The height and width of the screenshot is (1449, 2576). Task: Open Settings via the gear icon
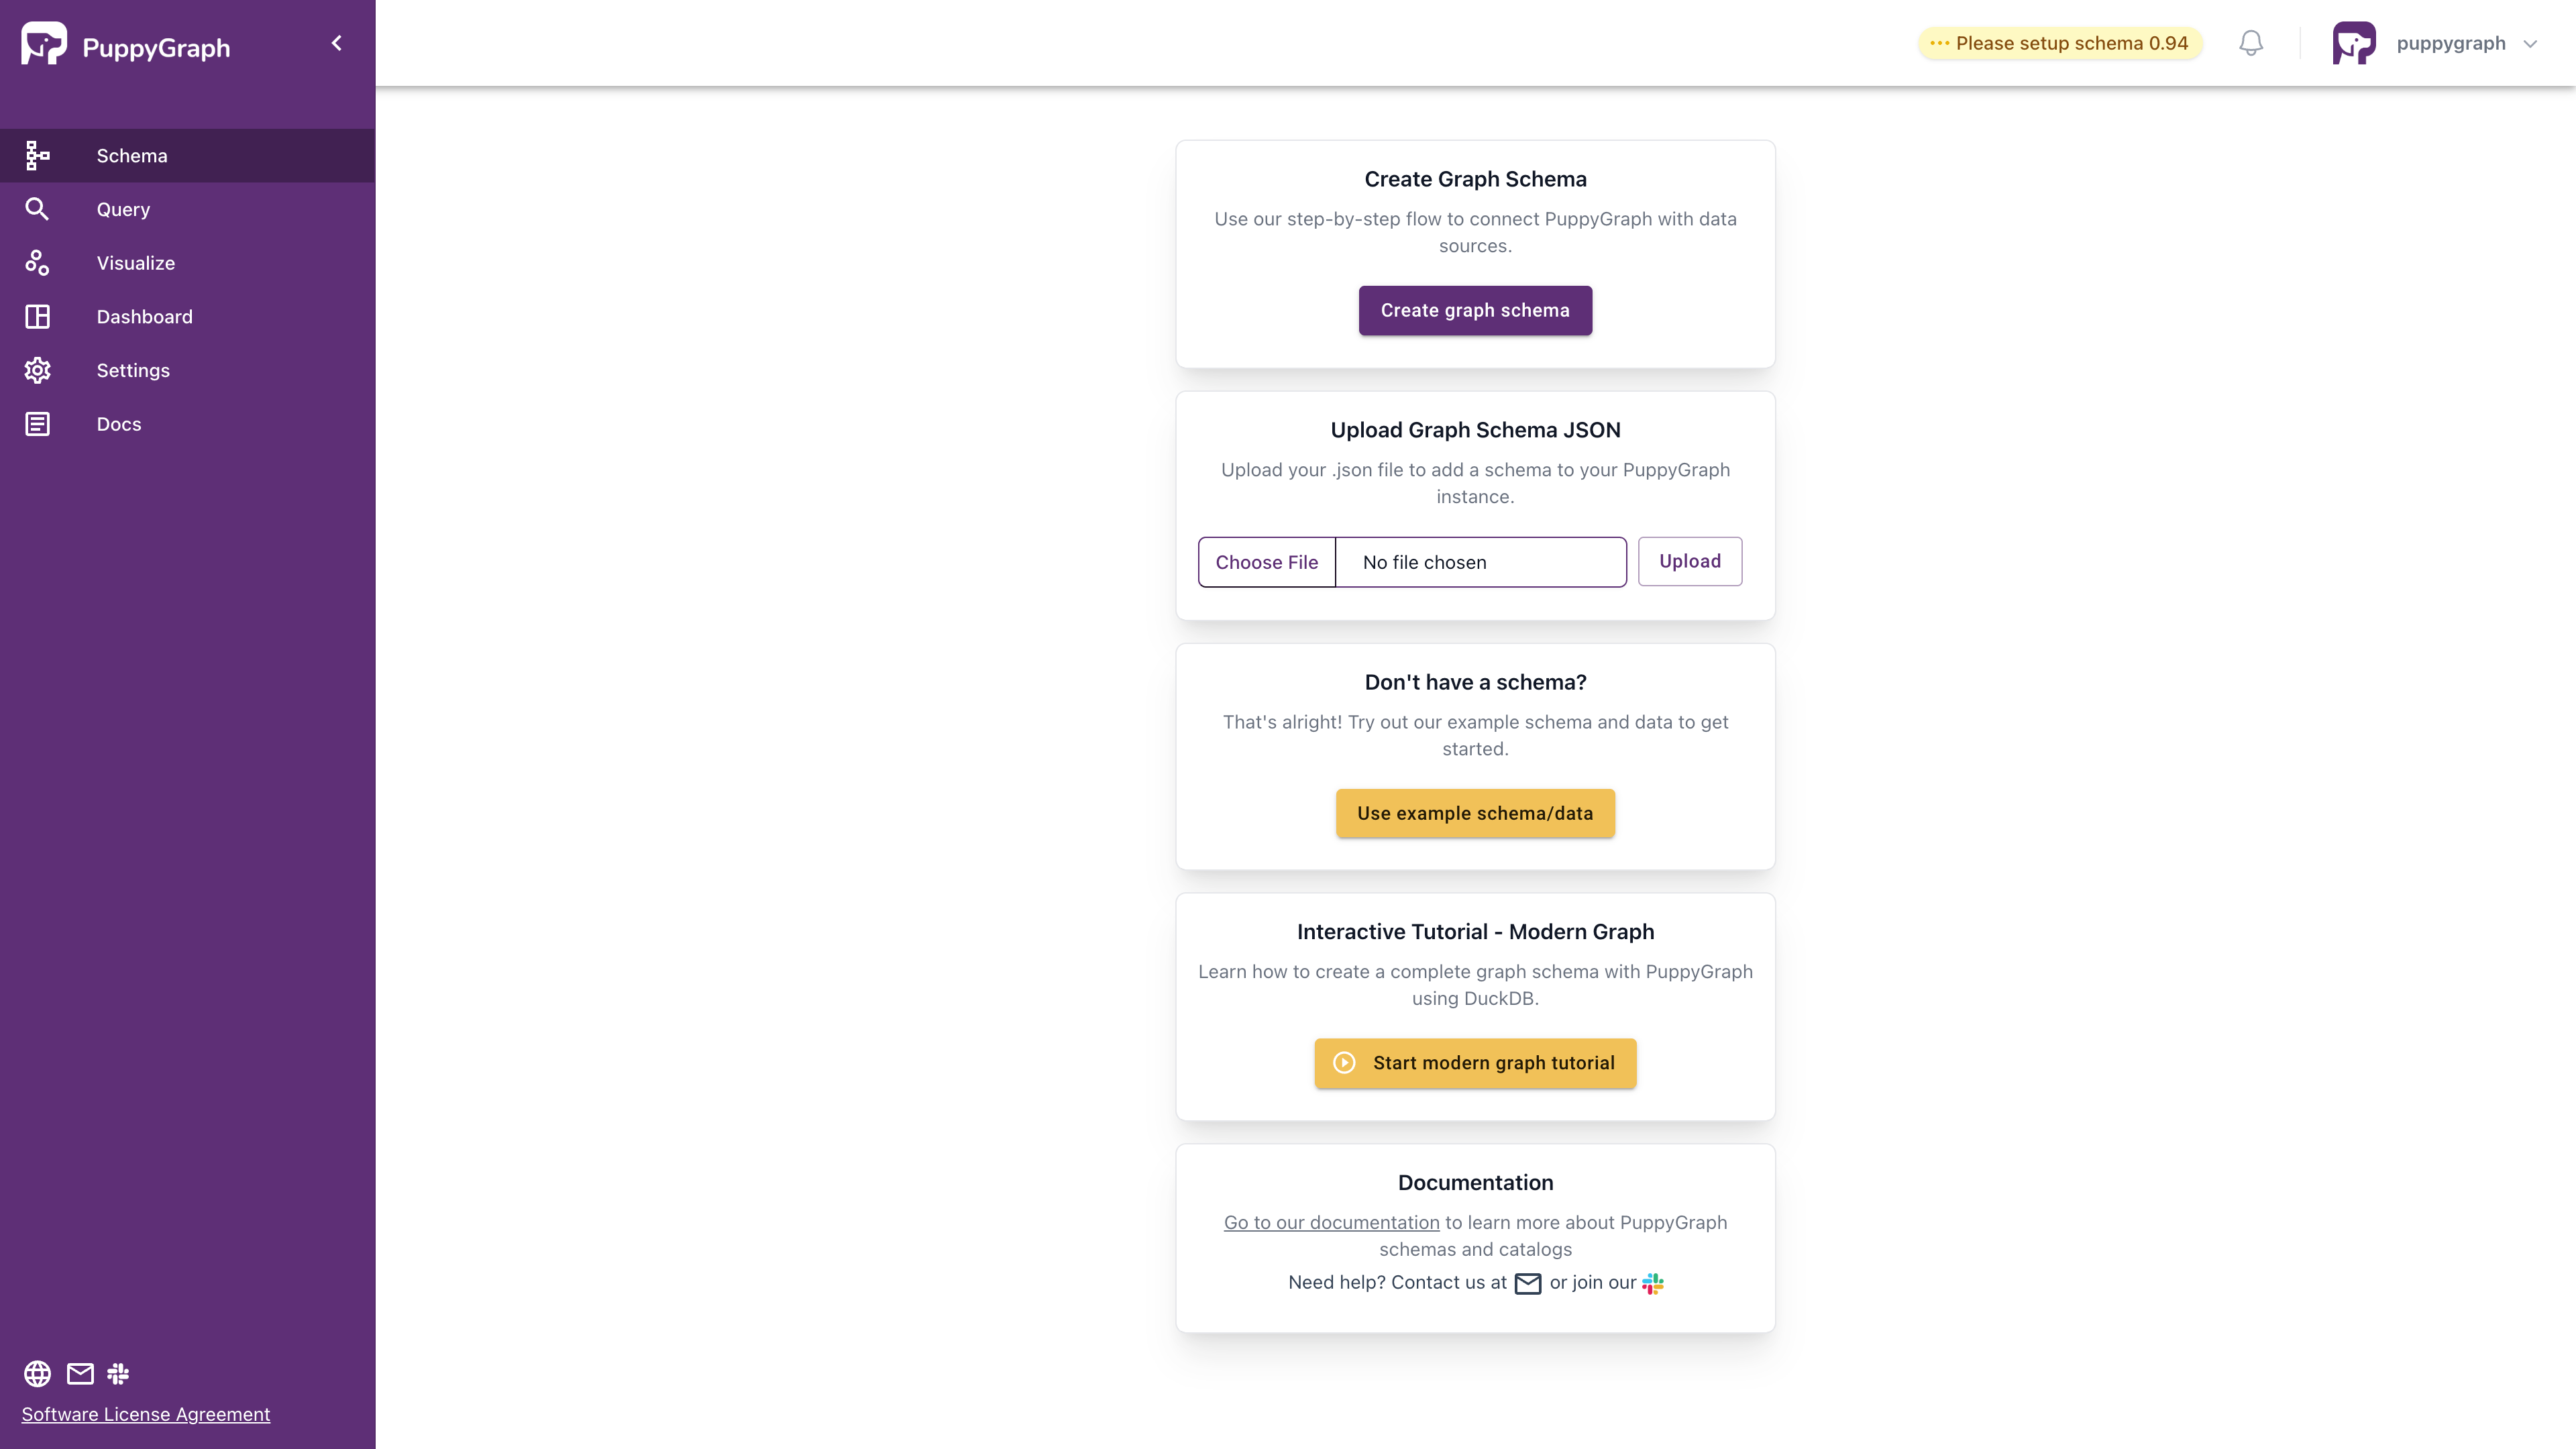click(x=37, y=370)
